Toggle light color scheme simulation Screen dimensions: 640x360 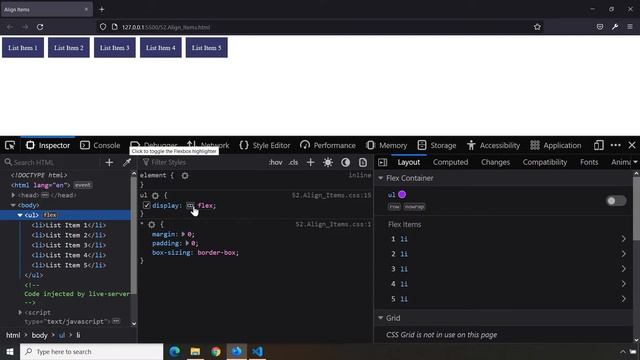[x=328, y=162]
